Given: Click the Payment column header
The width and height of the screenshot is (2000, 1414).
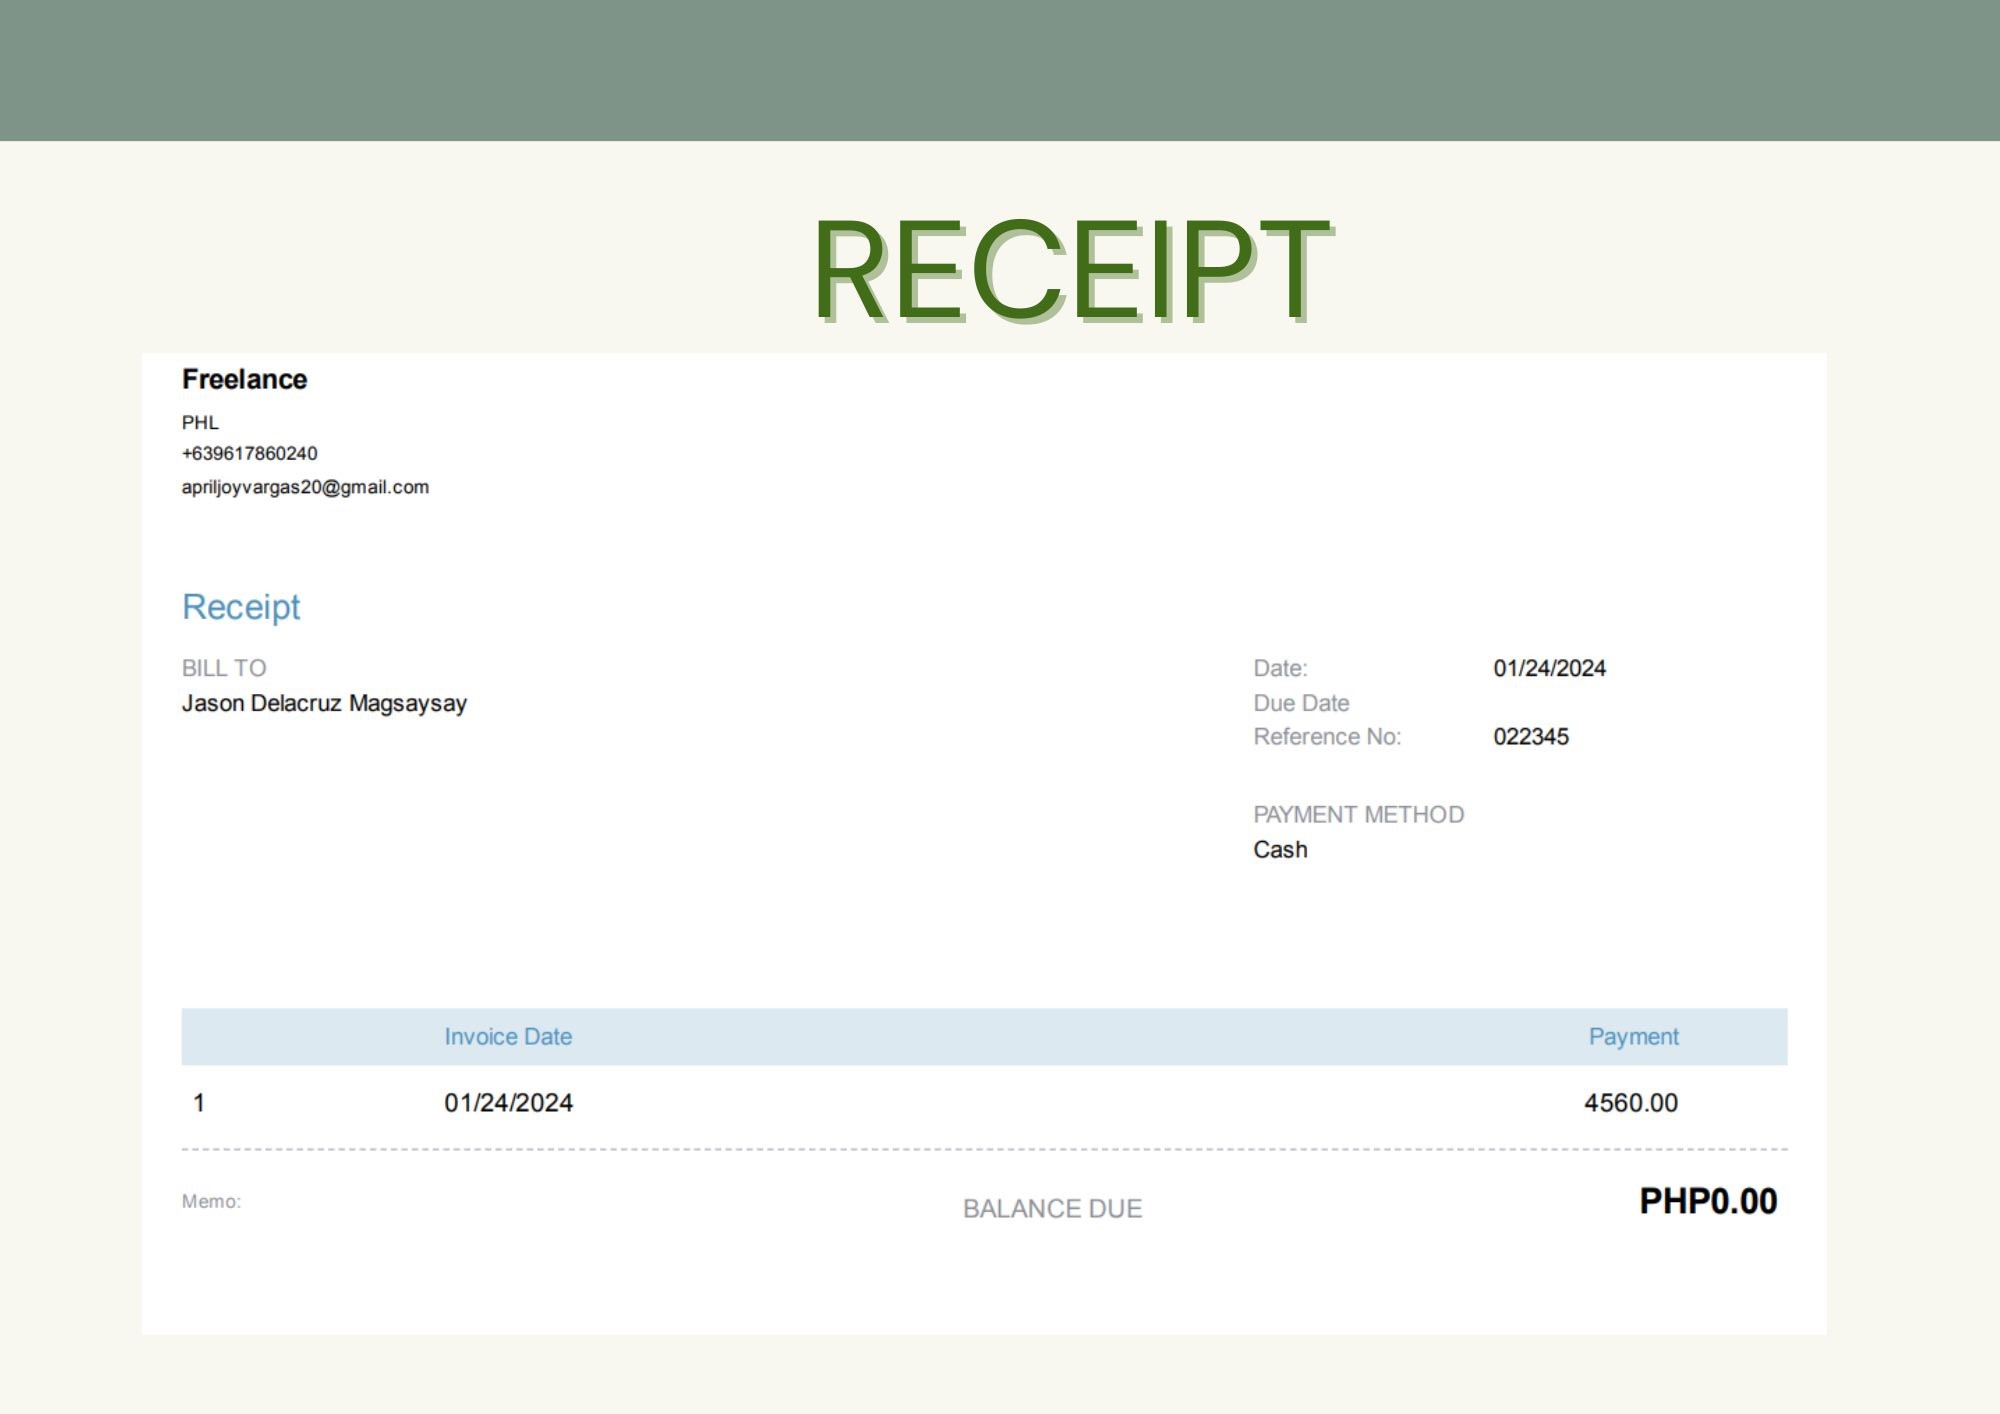Looking at the screenshot, I should [x=1633, y=1037].
